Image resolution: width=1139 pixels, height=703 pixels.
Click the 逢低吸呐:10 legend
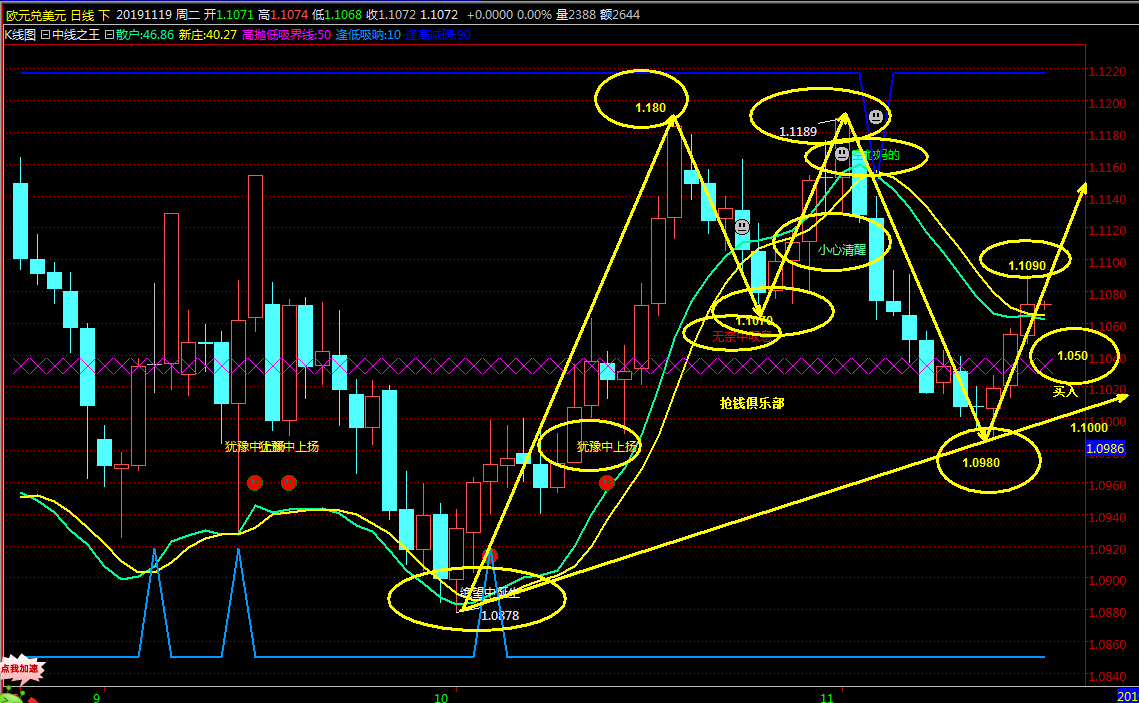tap(368, 35)
